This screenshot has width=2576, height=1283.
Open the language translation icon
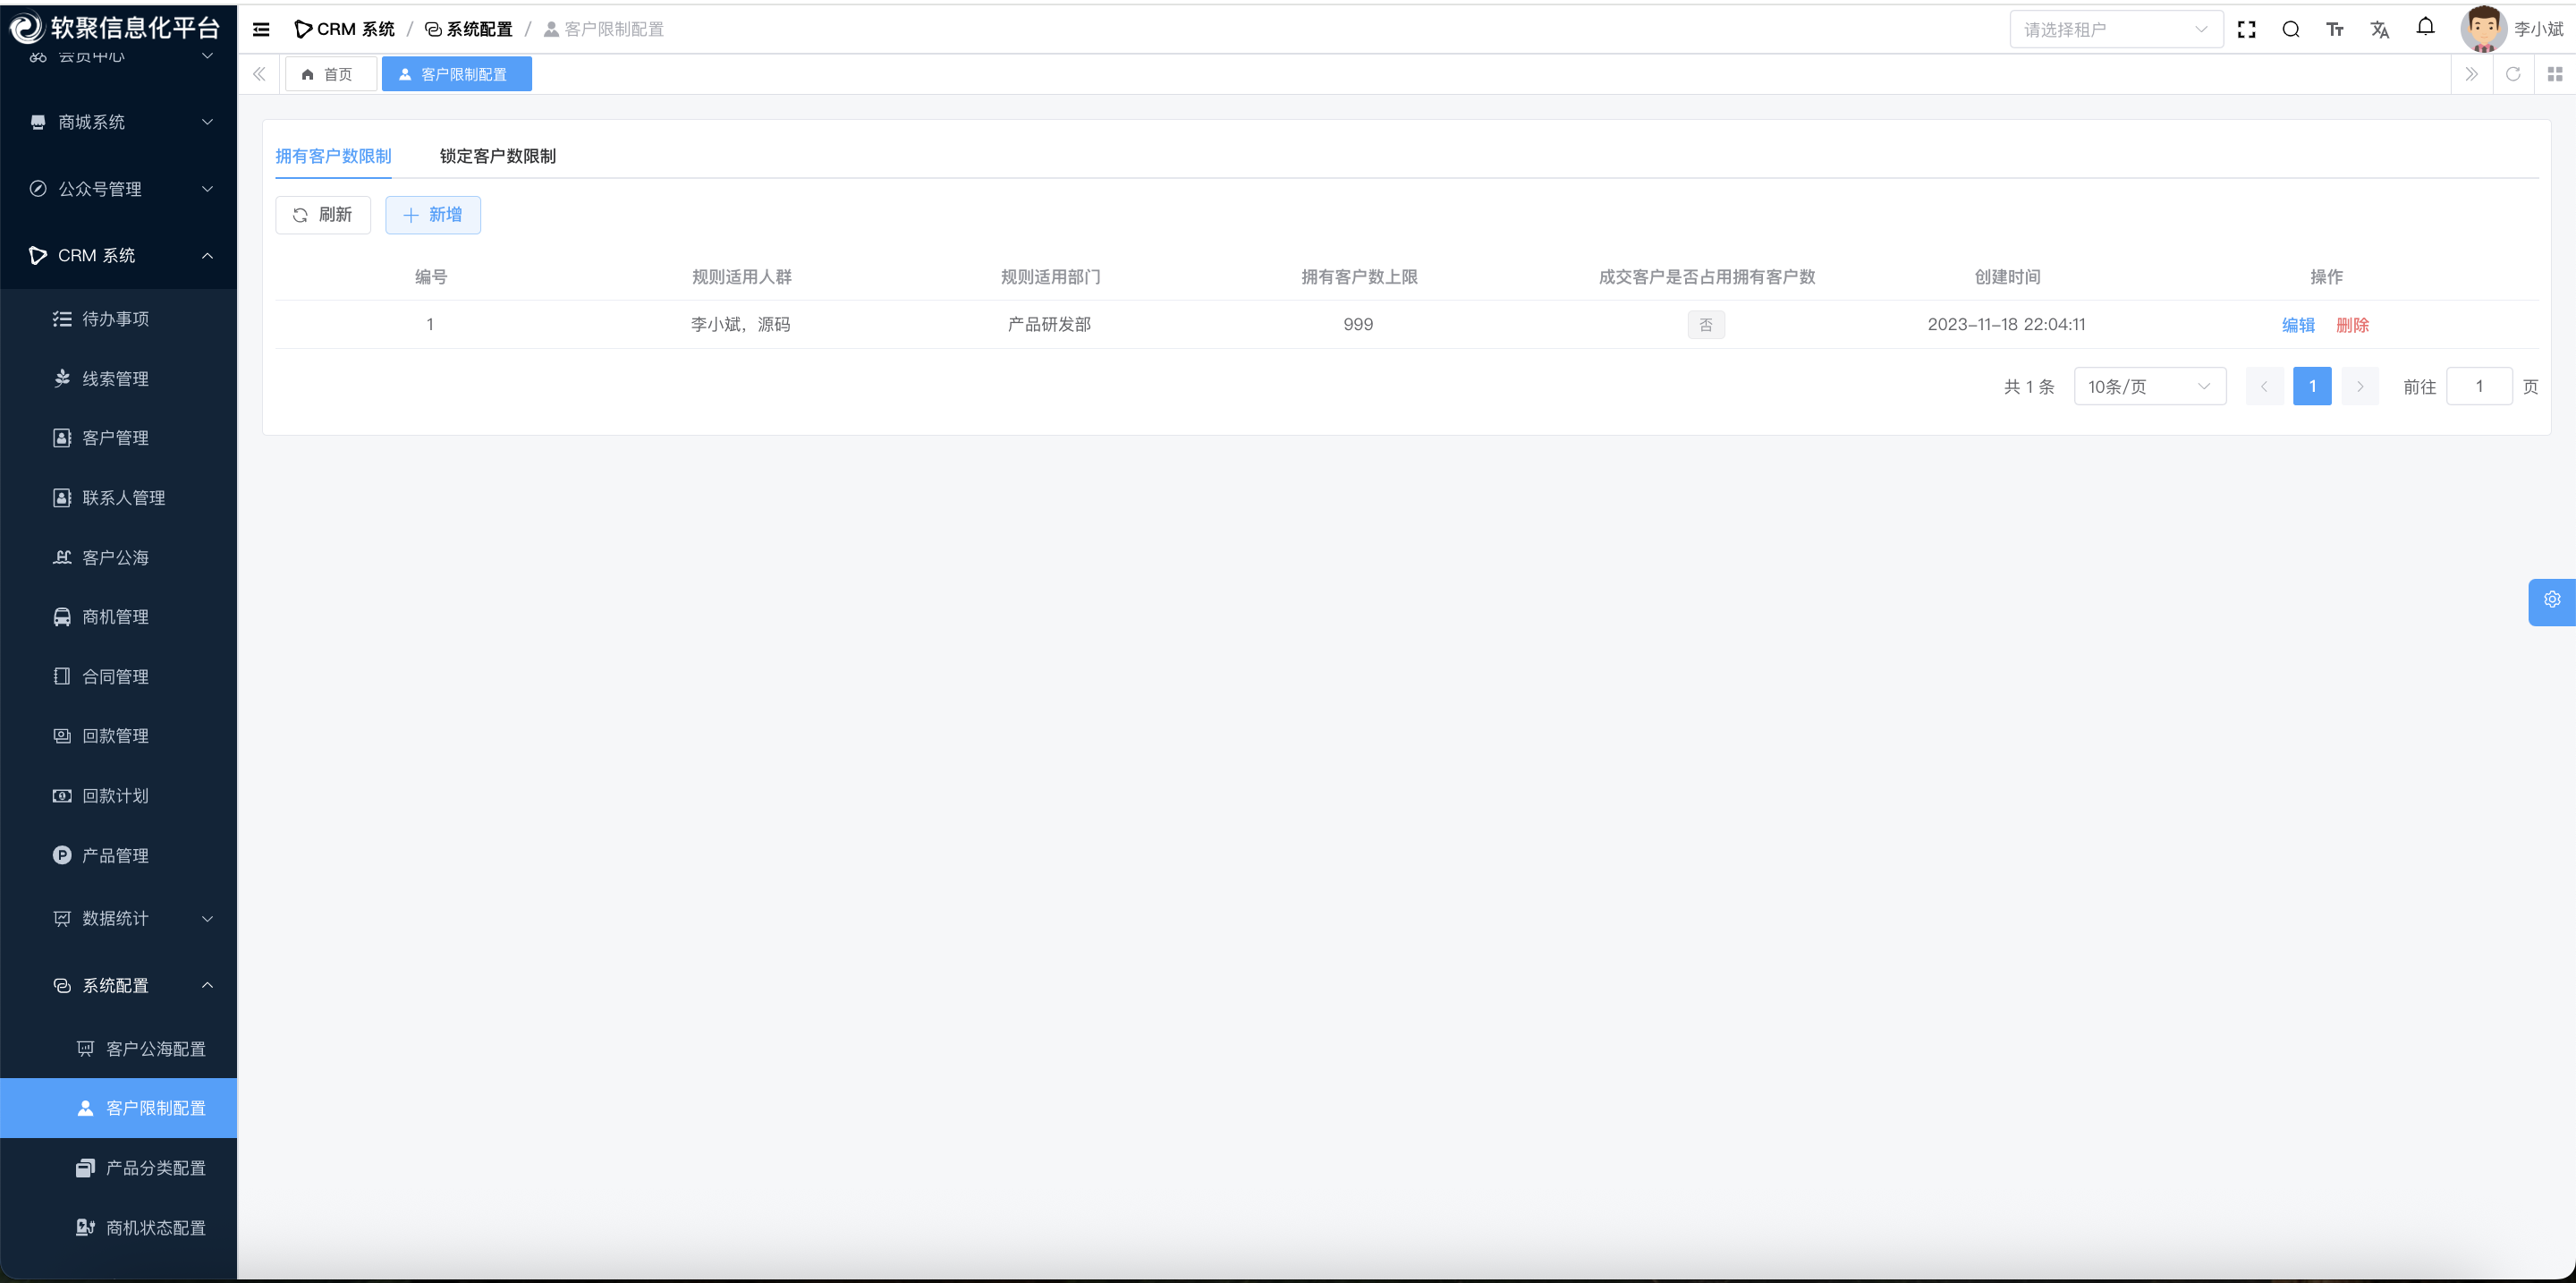pos(2379,30)
